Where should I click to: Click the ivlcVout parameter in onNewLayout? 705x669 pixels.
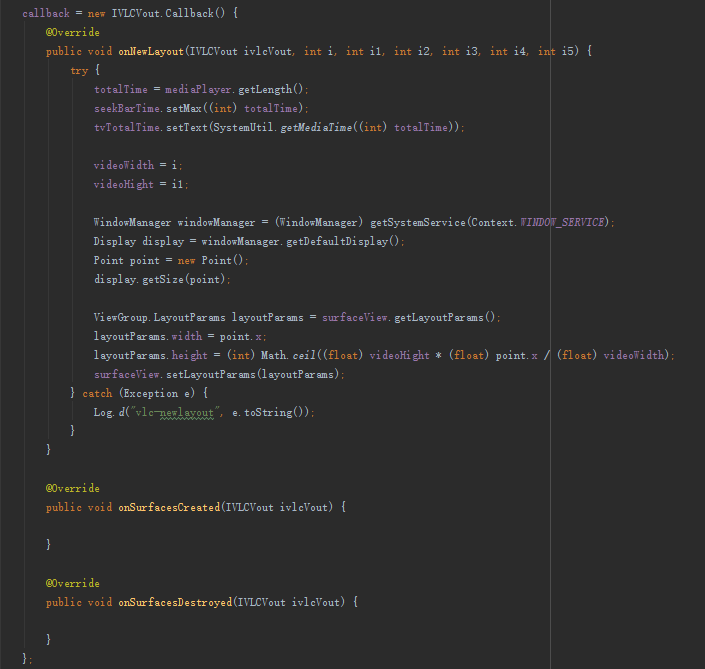coord(268,52)
